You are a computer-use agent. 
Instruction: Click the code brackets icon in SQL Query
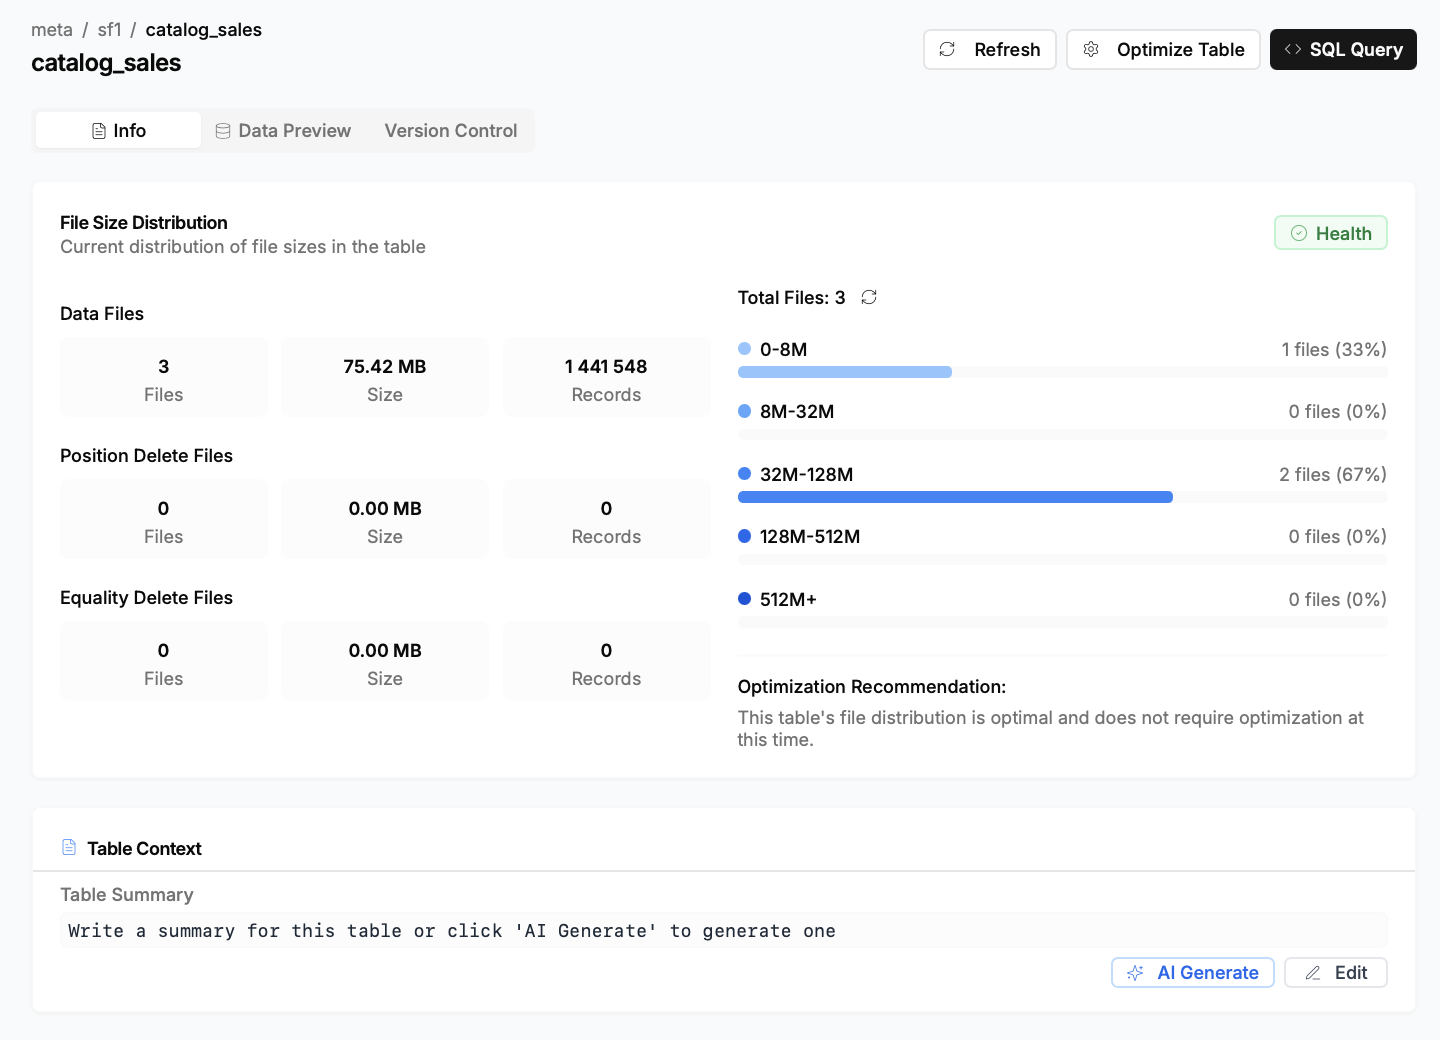1293,49
